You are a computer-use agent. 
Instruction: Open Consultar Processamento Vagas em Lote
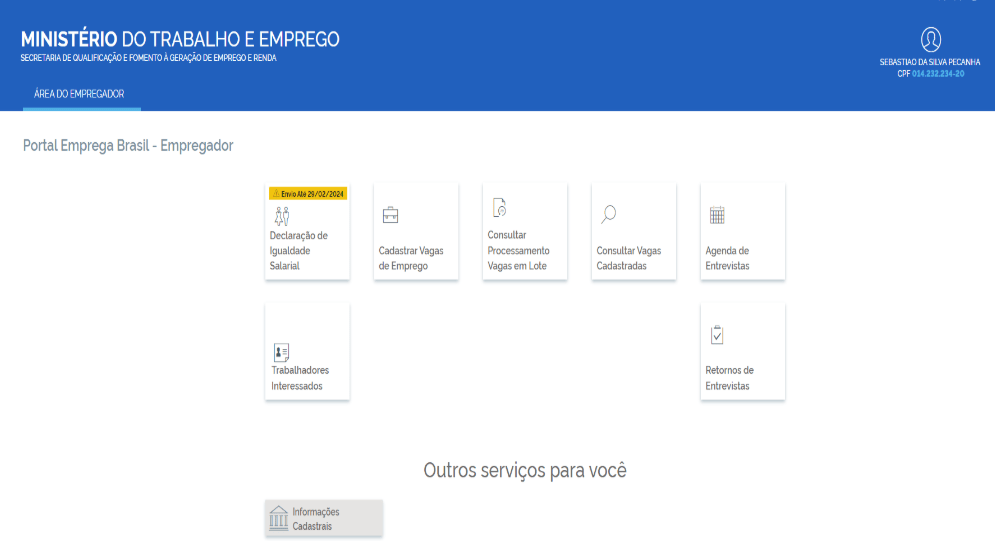tap(525, 231)
